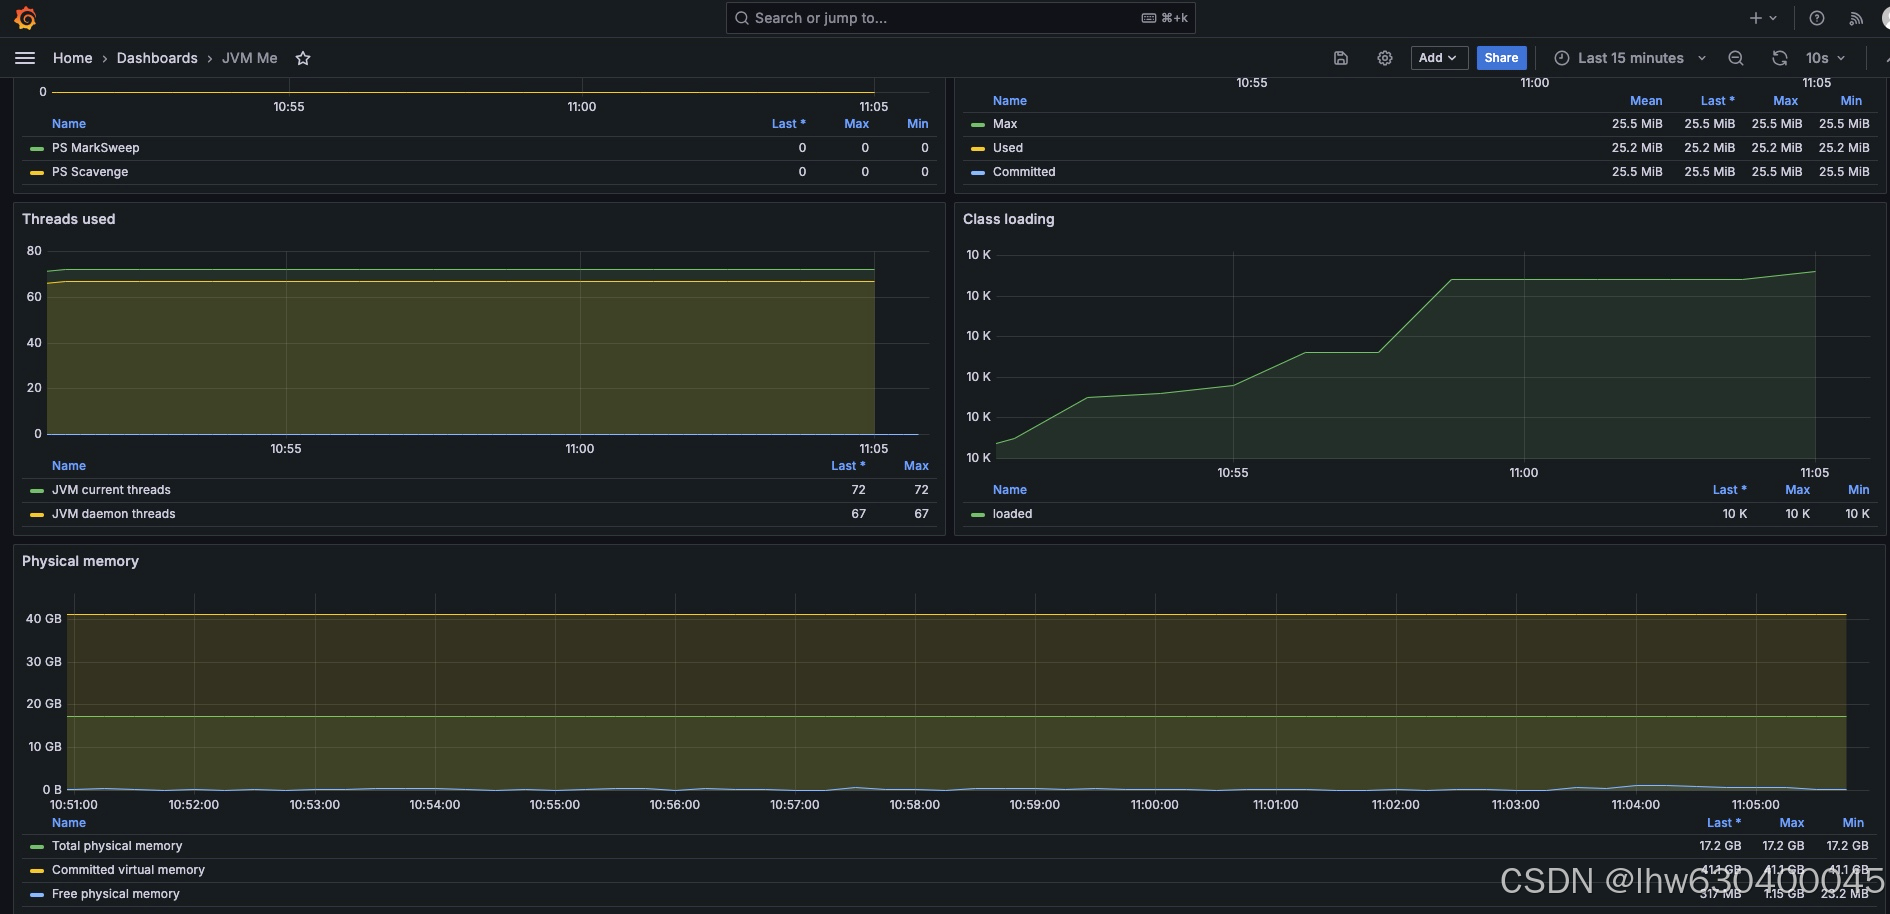Viewport: 1890px width, 914px height.
Task: Click loaded legend green color swatch
Action: click(978, 514)
